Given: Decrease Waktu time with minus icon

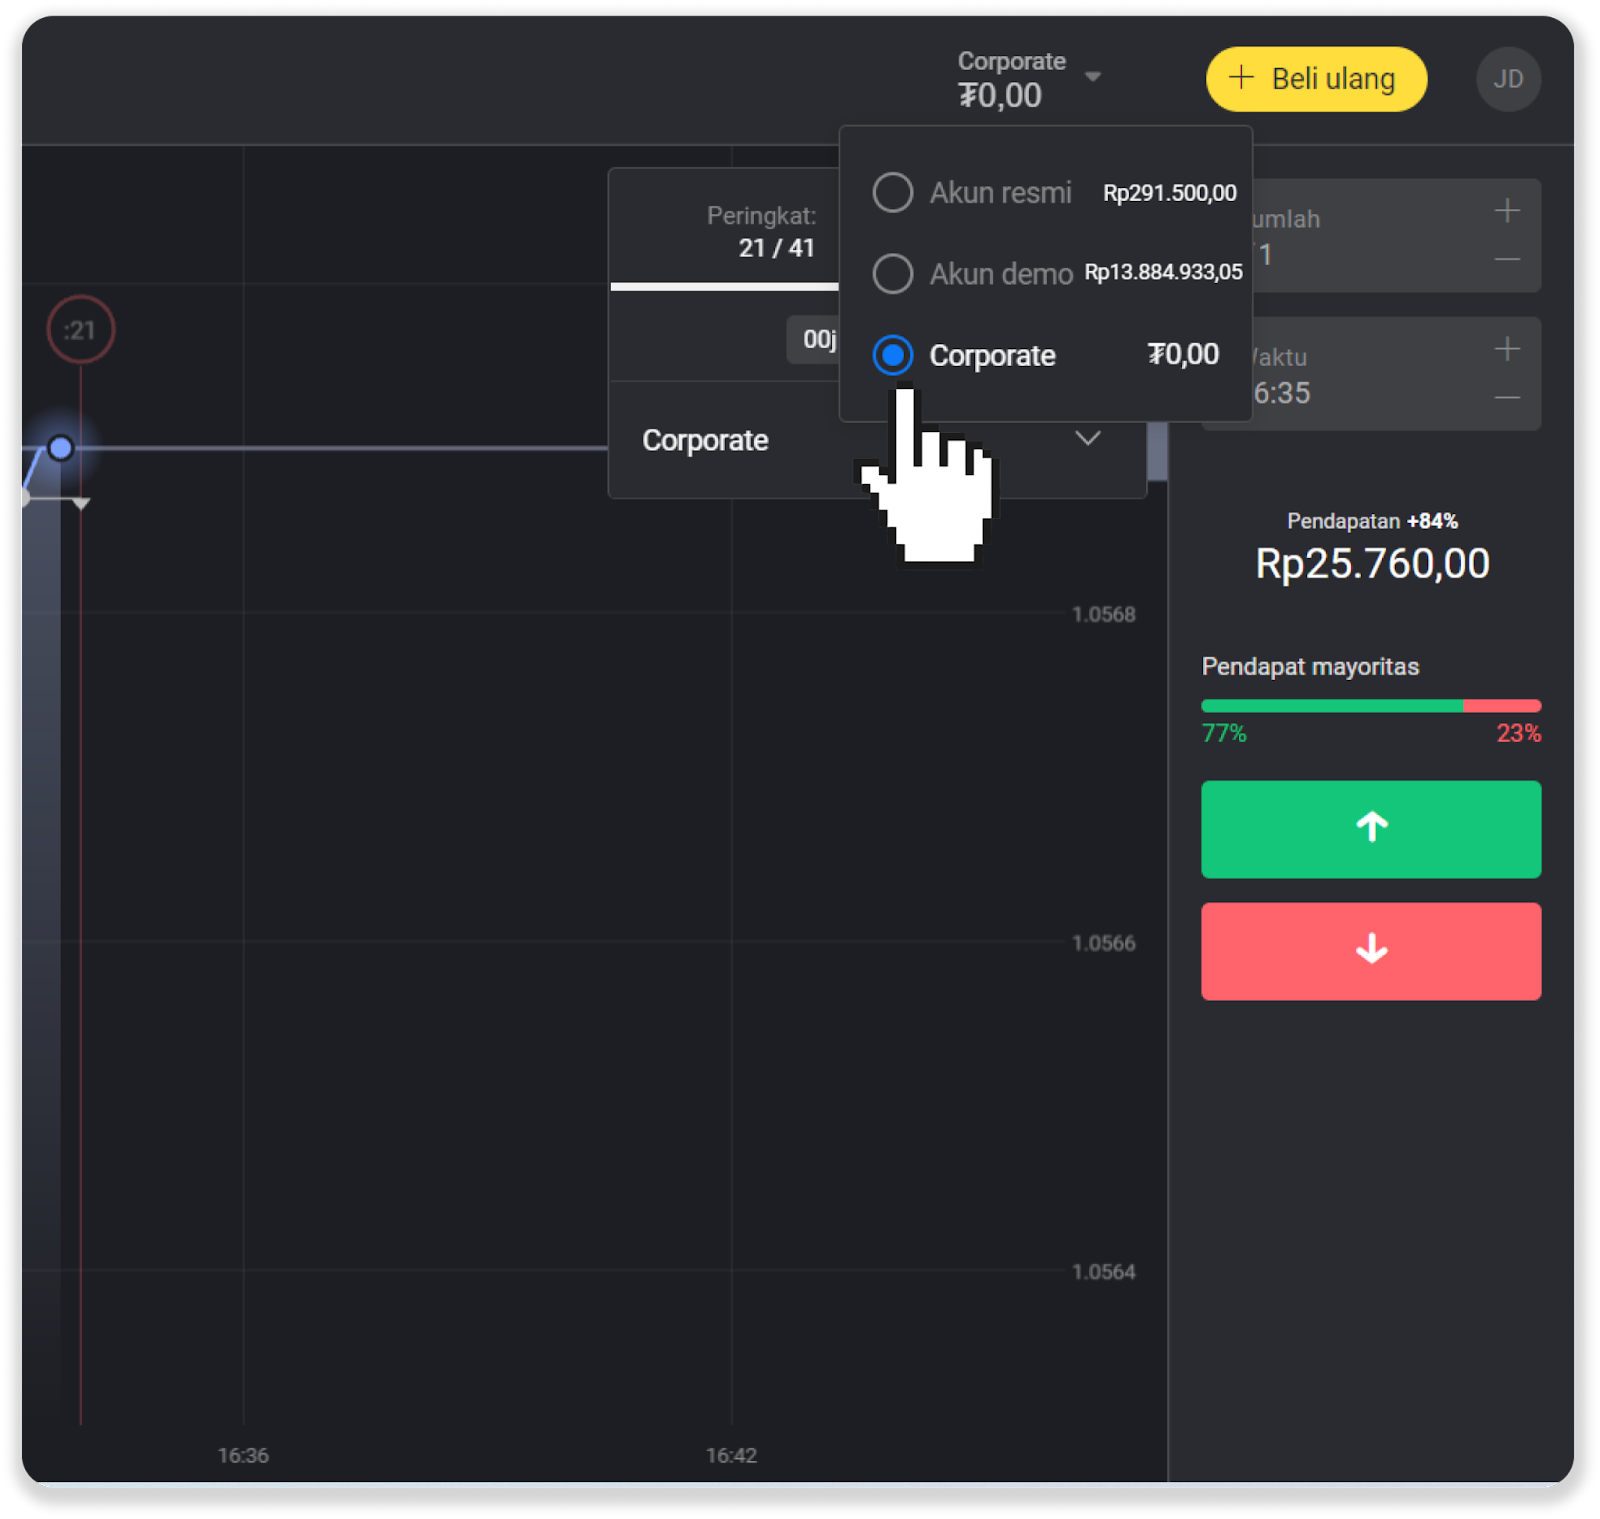Looking at the screenshot, I should (x=1506, y=398).
